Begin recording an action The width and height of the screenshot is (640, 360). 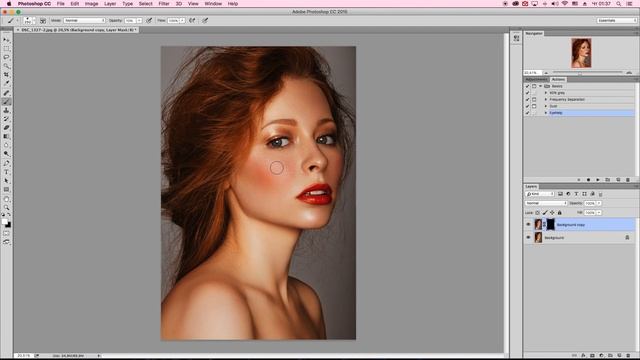click(588, 180)
